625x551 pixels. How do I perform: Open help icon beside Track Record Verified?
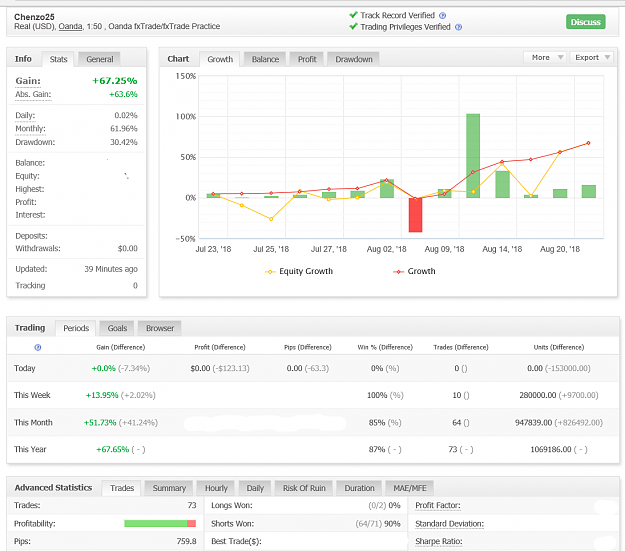click(x=442, y=16)
